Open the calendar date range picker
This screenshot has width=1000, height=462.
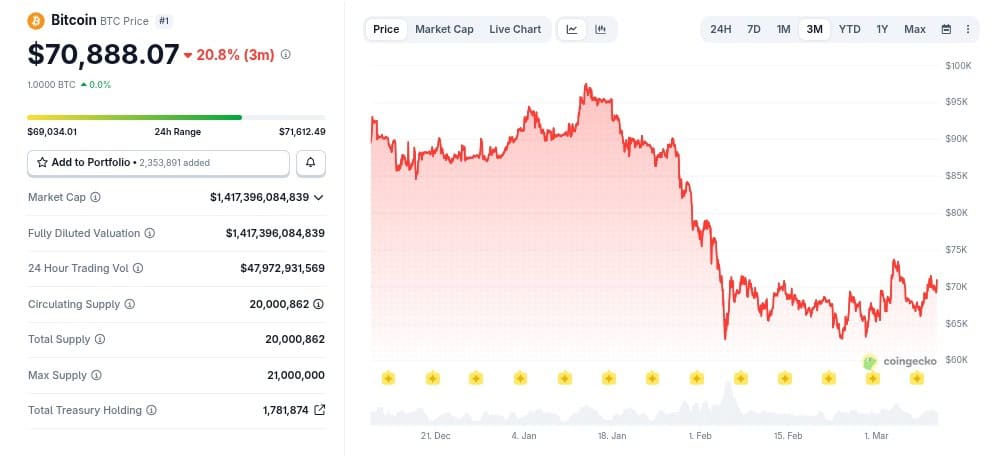coord(946,29)
